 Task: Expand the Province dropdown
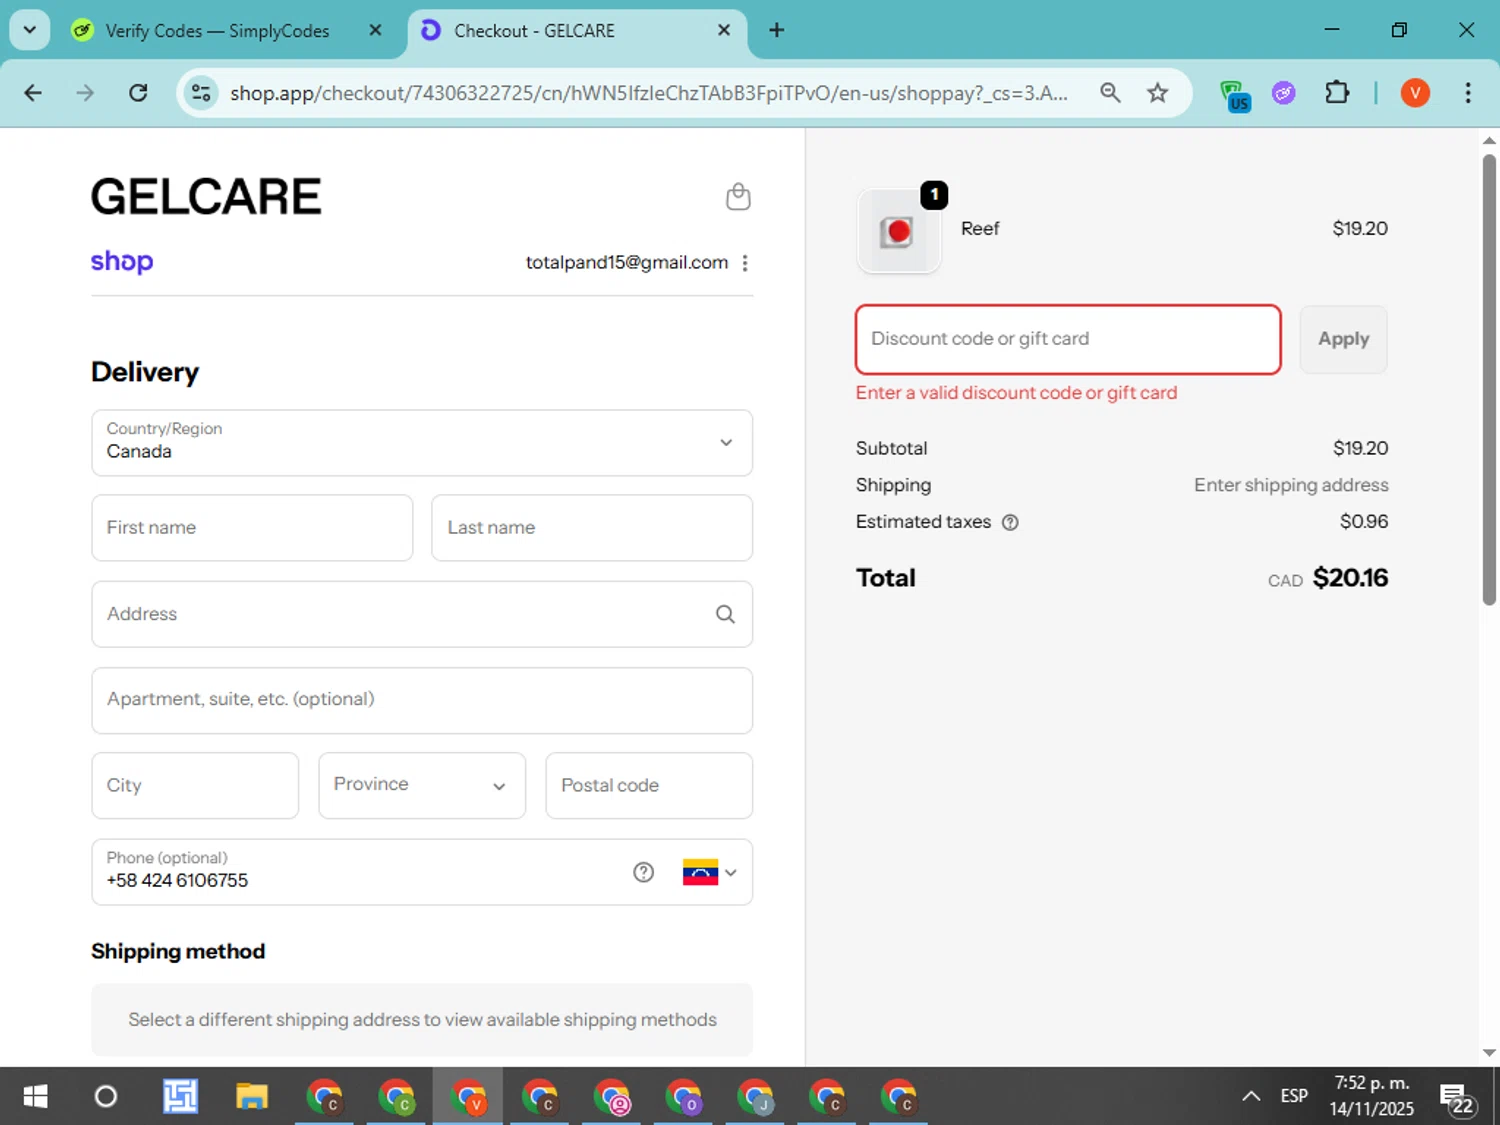tap(422, 785)
